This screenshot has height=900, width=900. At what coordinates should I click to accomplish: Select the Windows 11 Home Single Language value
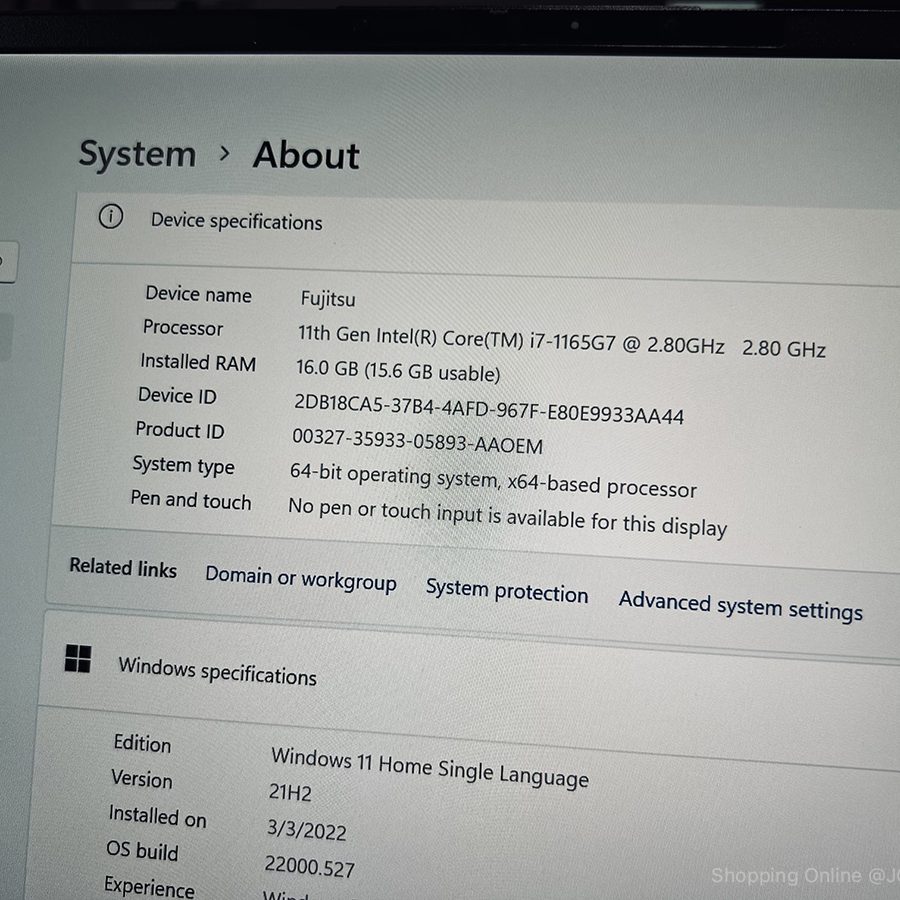(430, 767)
